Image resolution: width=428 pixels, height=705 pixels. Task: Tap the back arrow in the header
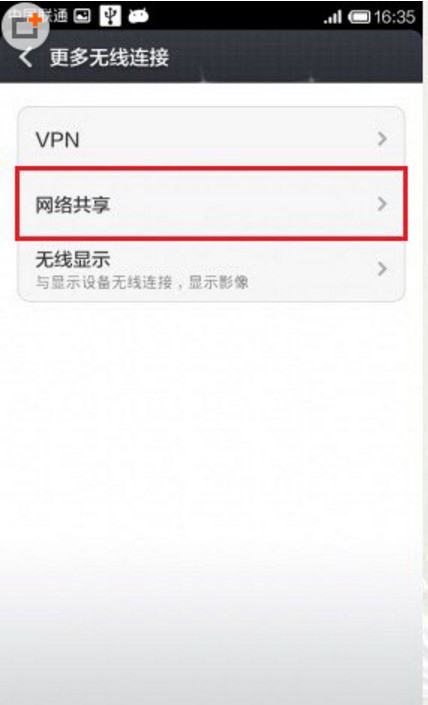26,58
